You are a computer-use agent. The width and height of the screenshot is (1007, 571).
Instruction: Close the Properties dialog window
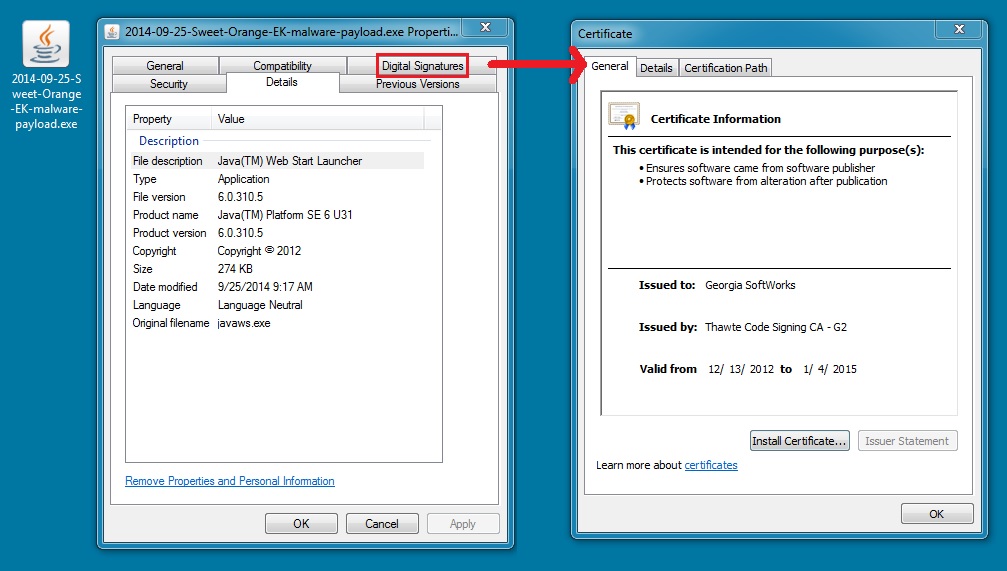tap(486, 27)
